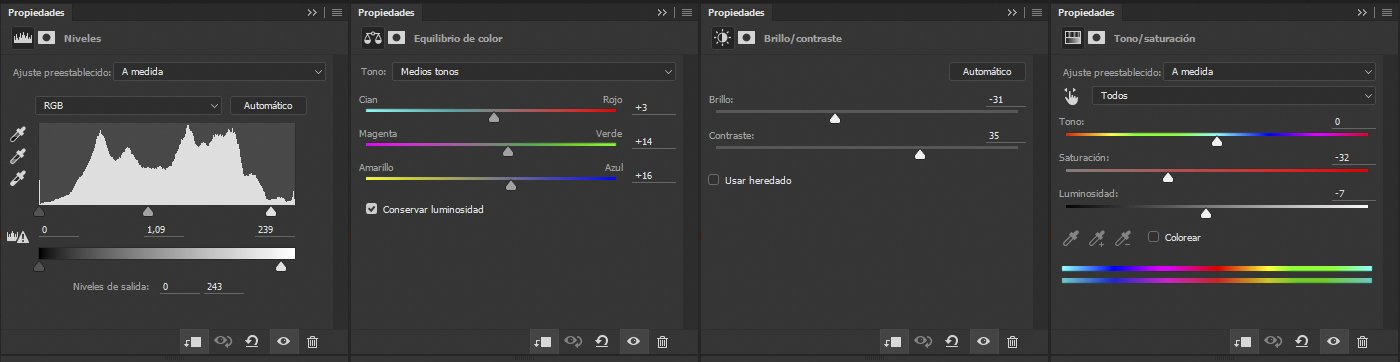This screenshot has height=362, width=1400.
Task: Click Automático button in Brillo/contraste
Action: point(987,72)
